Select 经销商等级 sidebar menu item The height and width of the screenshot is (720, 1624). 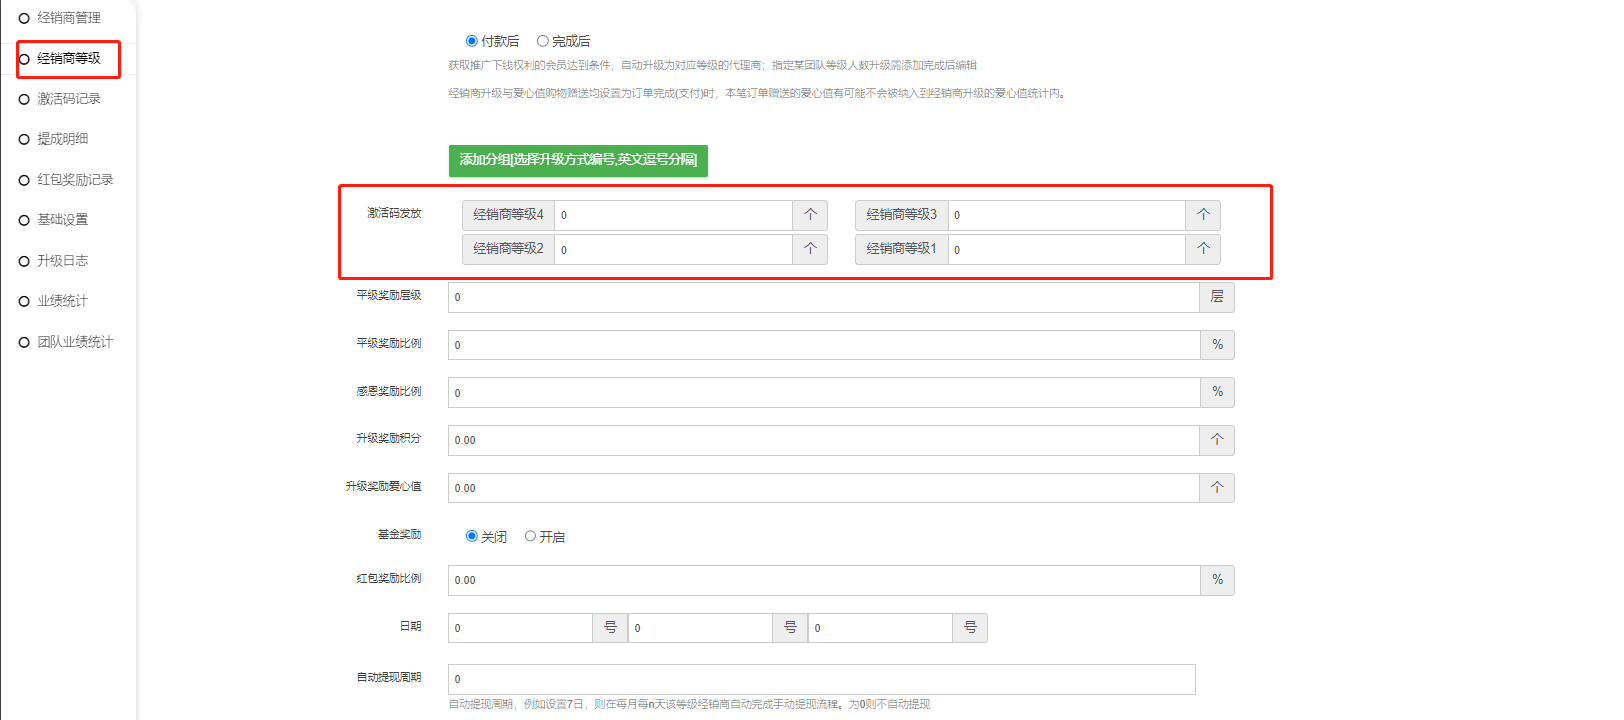coord(68,59)
